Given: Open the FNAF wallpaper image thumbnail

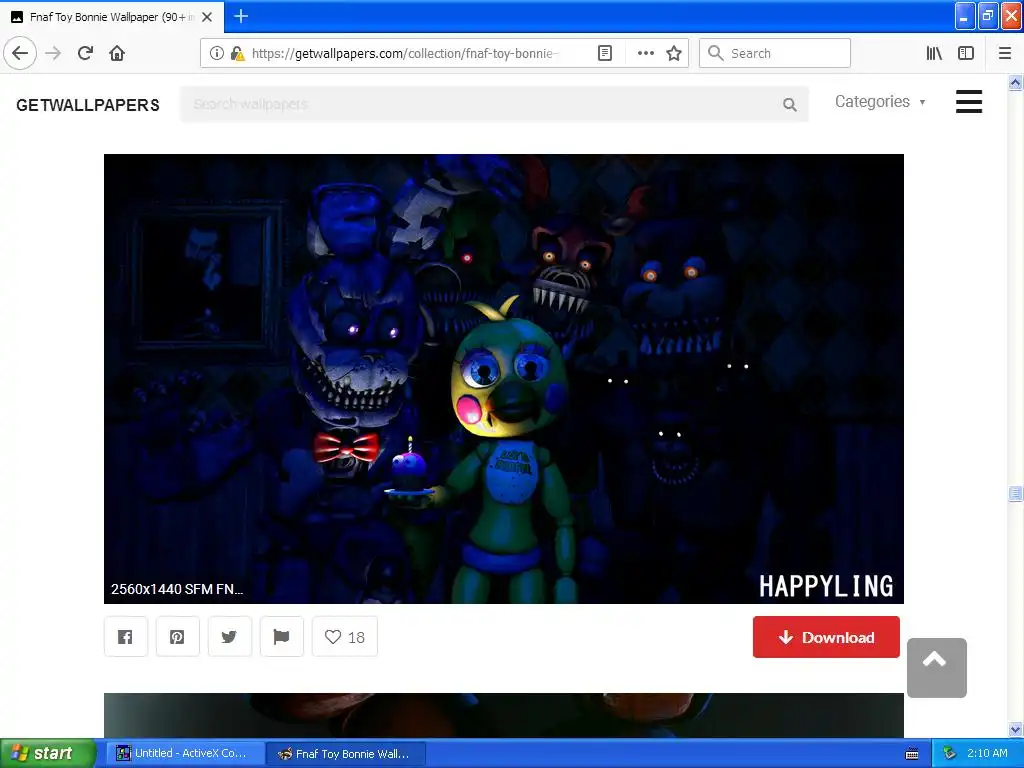Looking at the screenshot, I should 504,379.
